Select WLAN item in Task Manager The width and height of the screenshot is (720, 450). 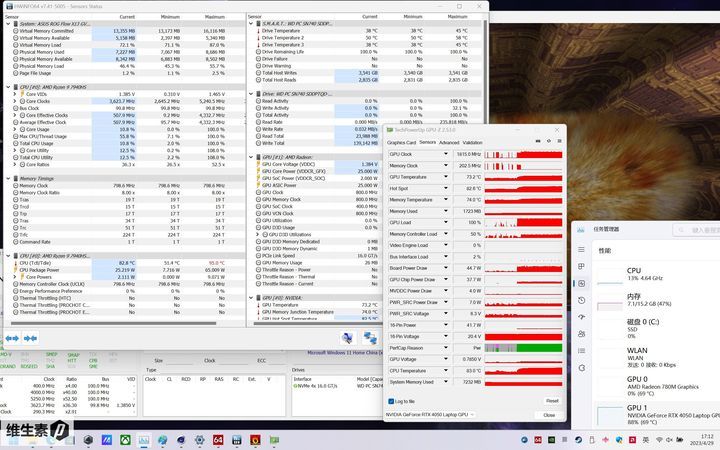658,357
